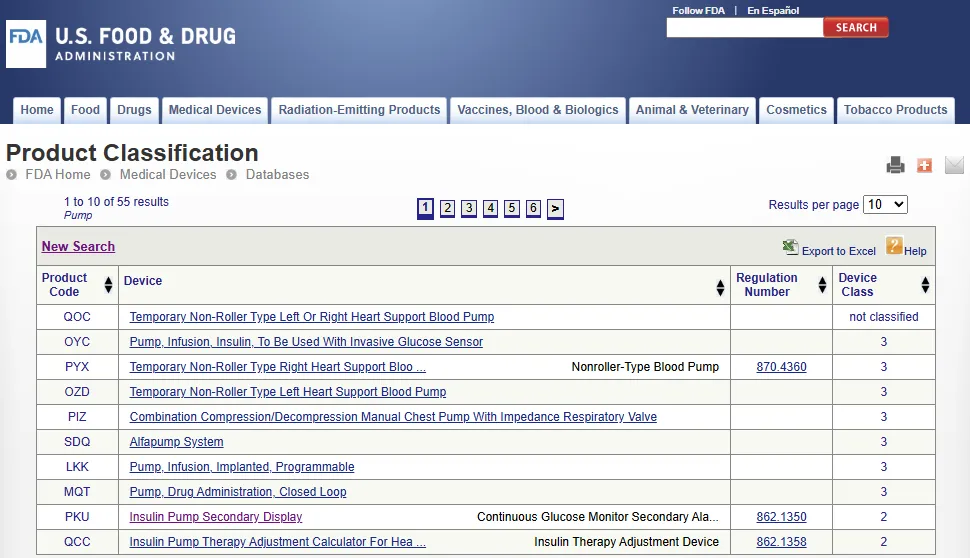Open Pump, Drug Administration, Closed Loop link
This screenshot has width=970, height=558.
coord(238,492)
